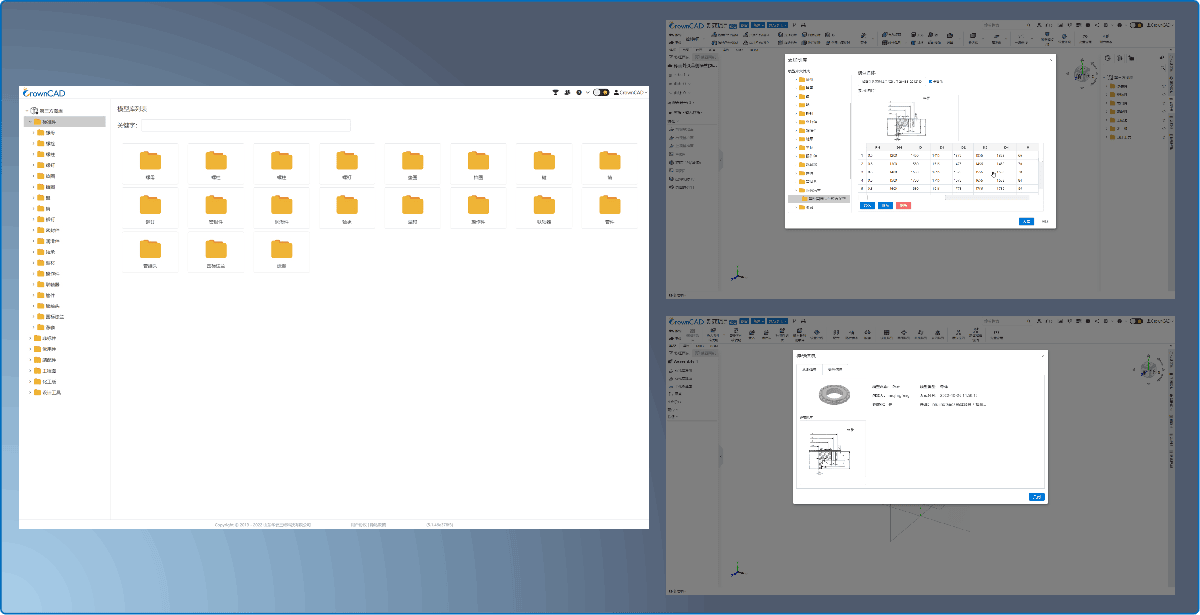Toggle the blue checkbox in the upper window dialog
The image size is (1200, 615).
pos(931,81)
